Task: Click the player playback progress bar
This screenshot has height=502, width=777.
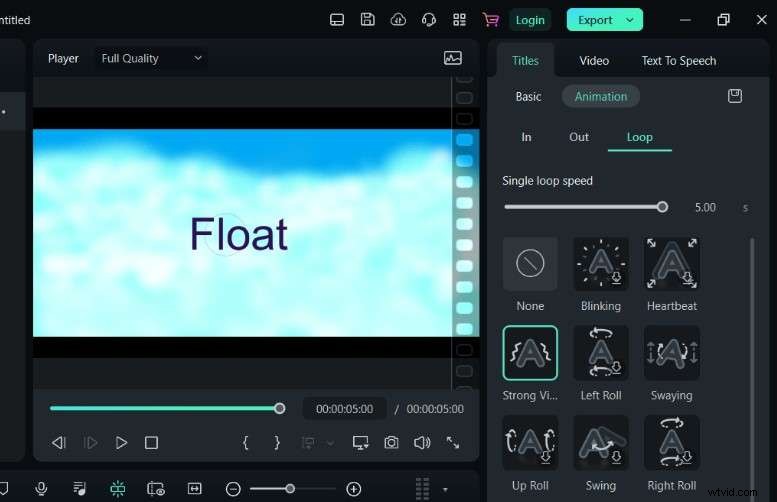Action: pyautogui.click(x=167, y=408)
